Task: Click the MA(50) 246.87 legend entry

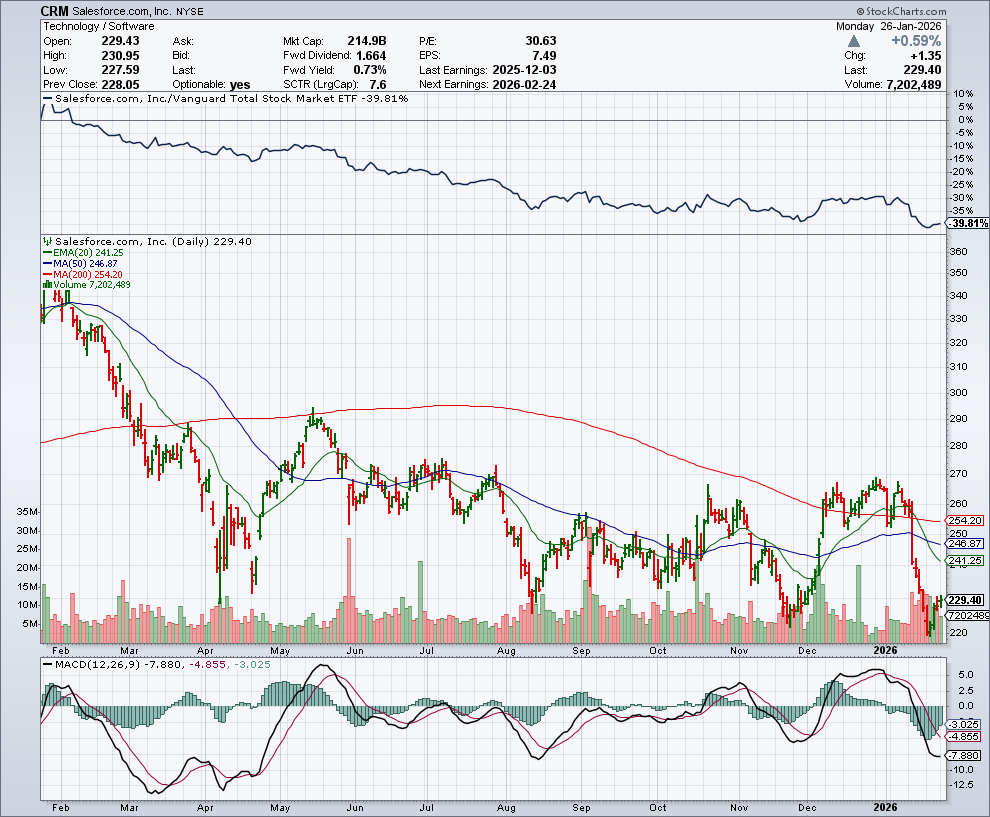Action: point(80,263)
